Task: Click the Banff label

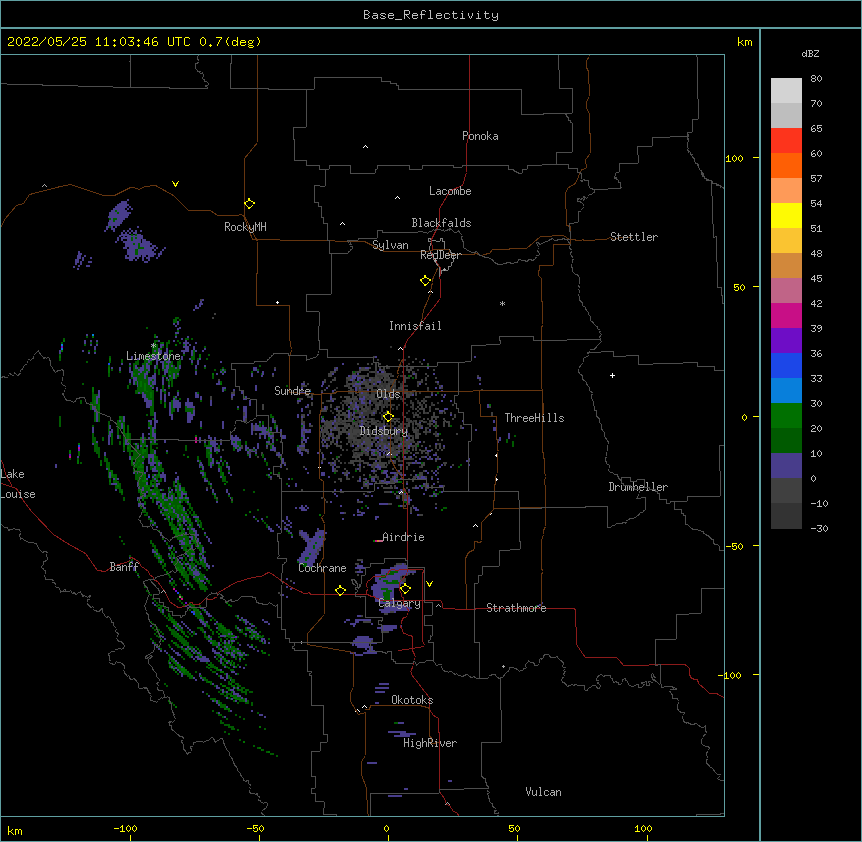Action: 124,567
